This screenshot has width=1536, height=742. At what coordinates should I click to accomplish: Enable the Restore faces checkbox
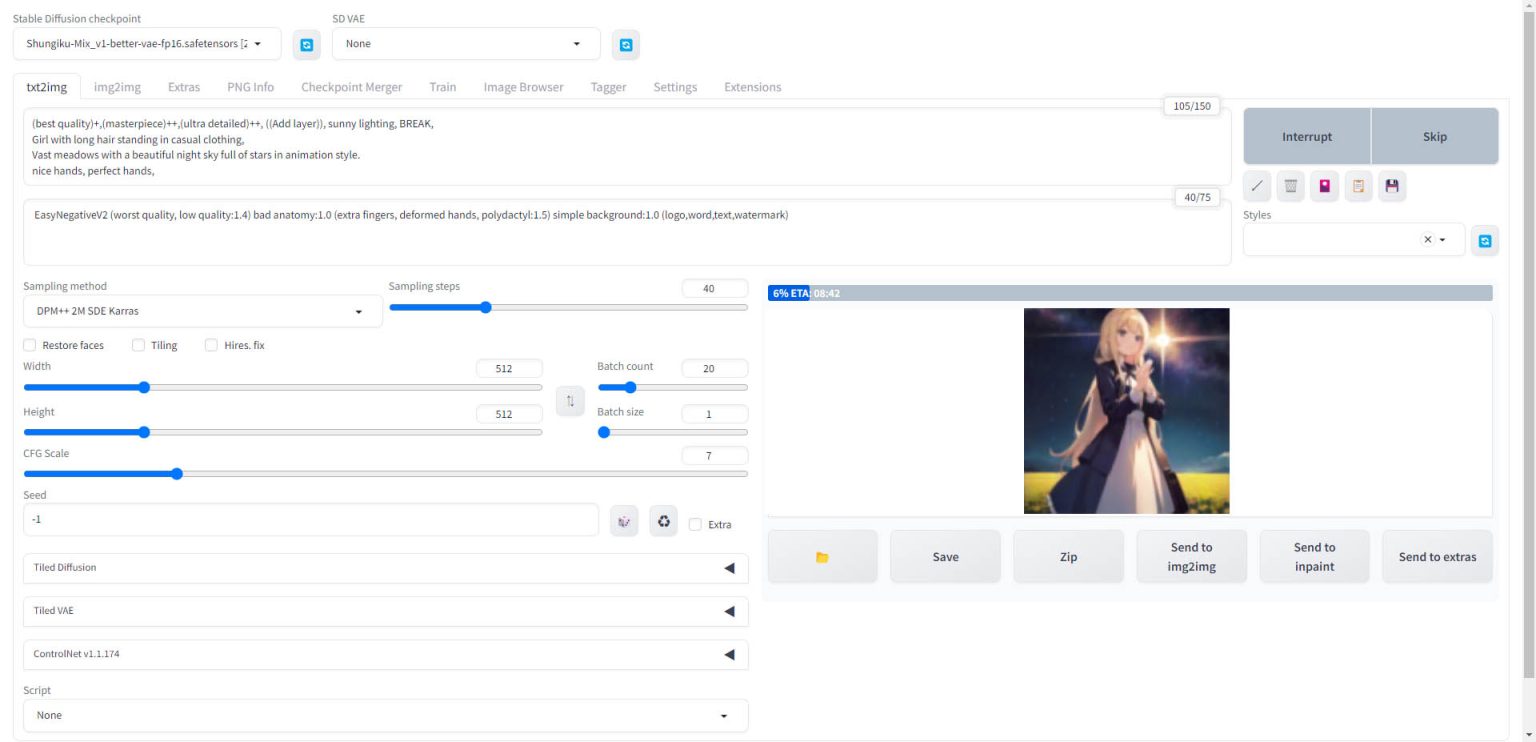(30, 345)
